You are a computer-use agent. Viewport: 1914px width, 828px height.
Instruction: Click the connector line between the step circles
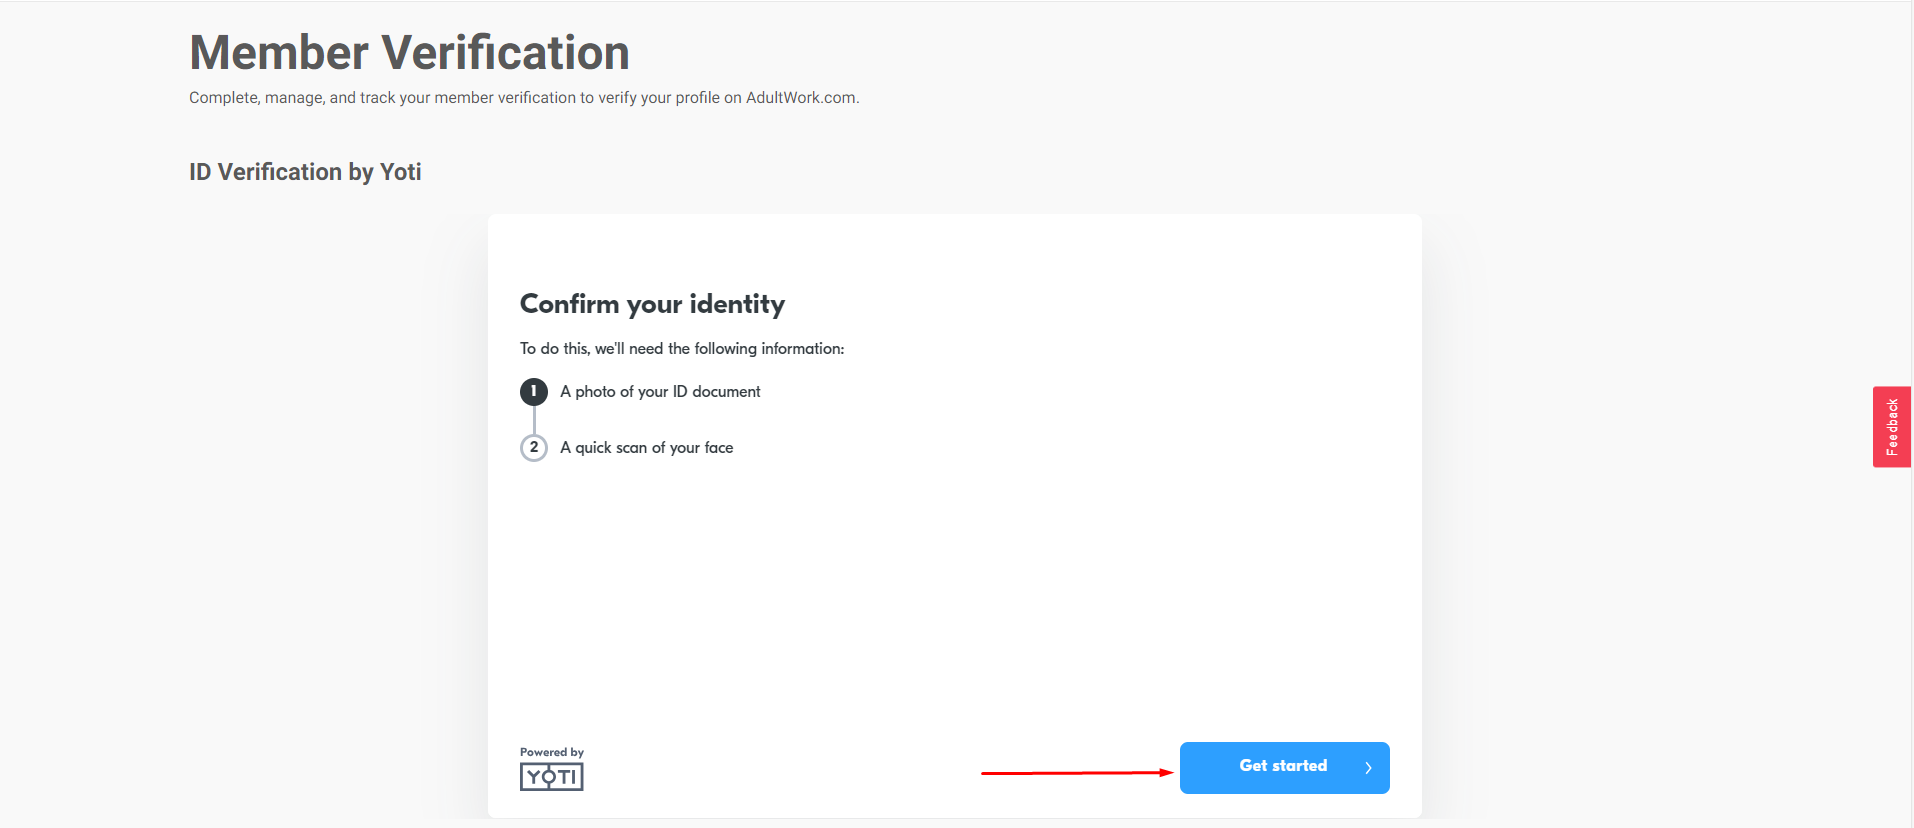(x=534, y=419)
